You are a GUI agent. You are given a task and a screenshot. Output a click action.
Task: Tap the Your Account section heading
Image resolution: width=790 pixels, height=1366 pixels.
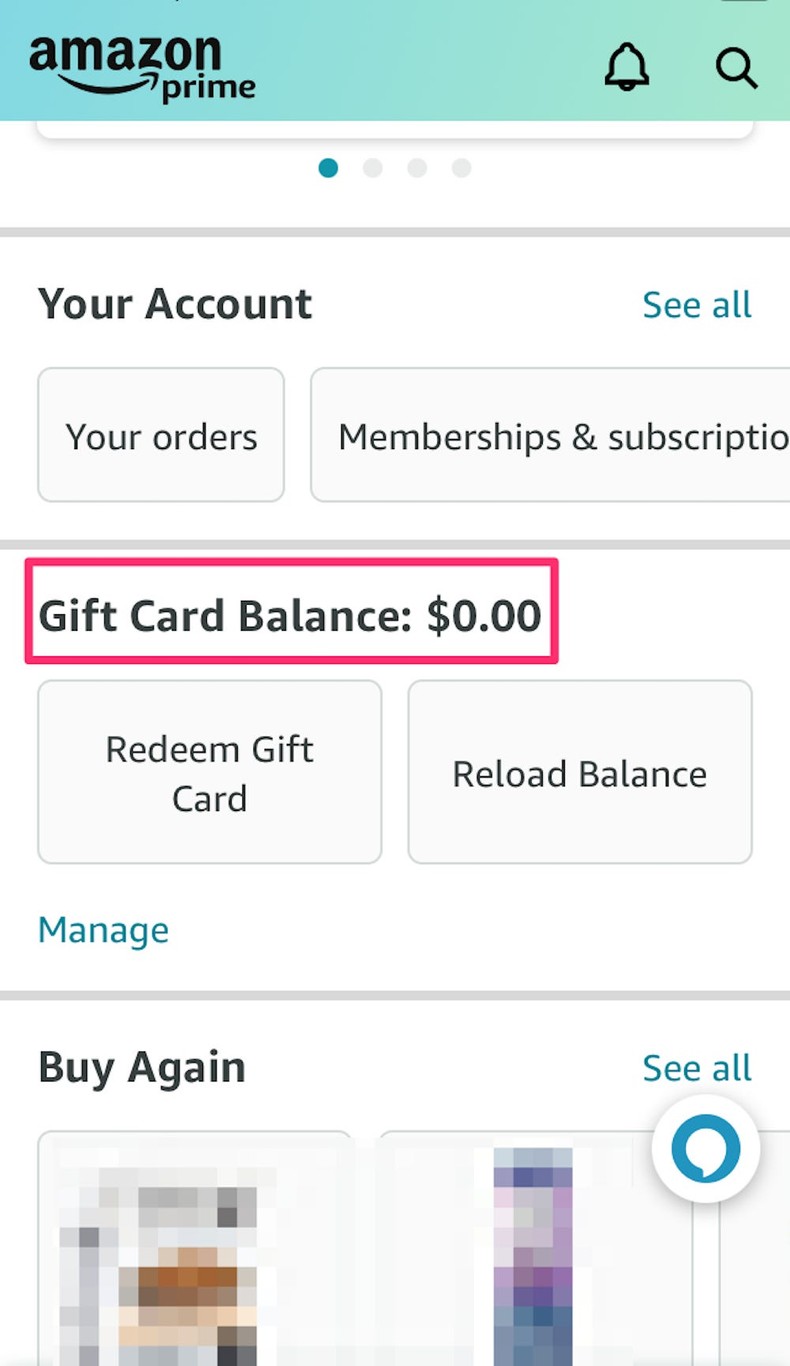tap(175, 304)
